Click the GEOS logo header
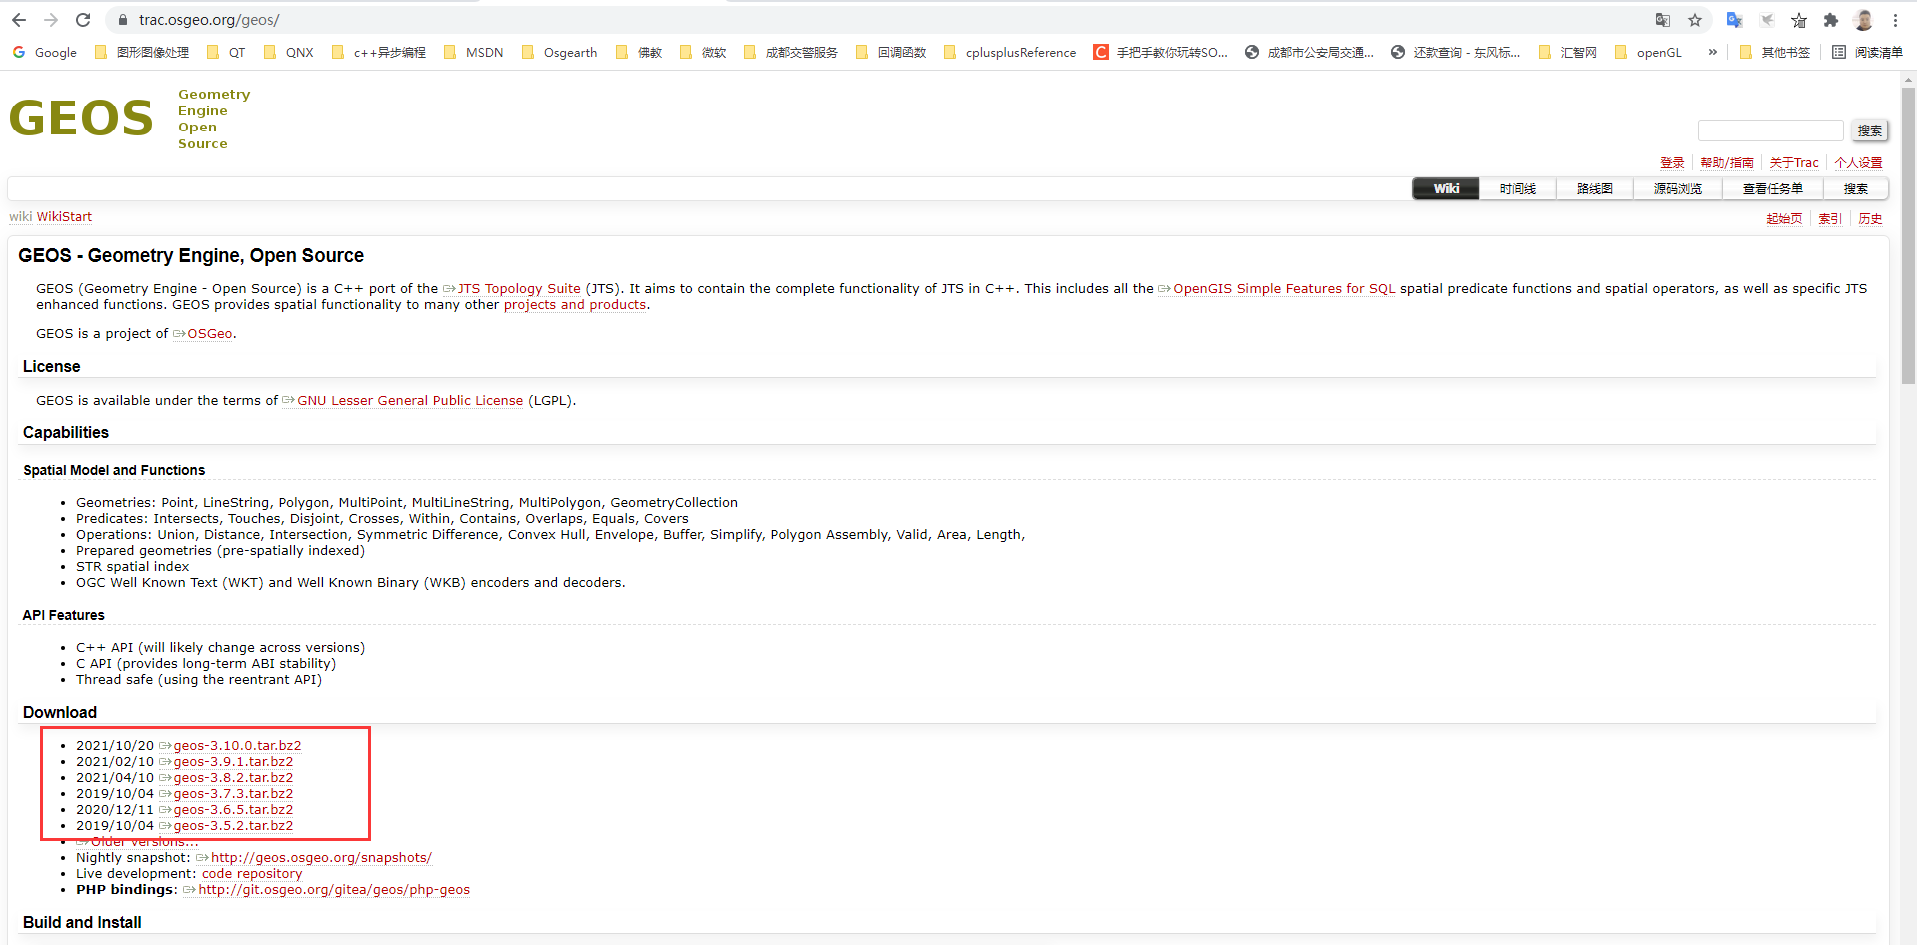The image size is (1917, 945). pos(130,119)
